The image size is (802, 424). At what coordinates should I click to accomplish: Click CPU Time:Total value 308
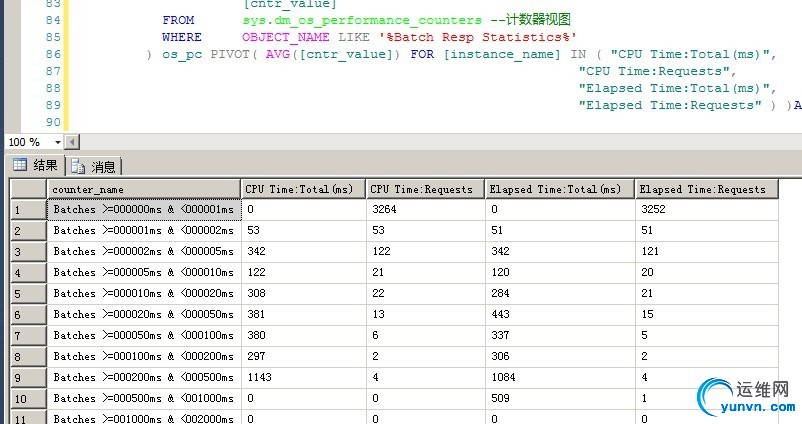pyautogui.click(x=304, y=293)
